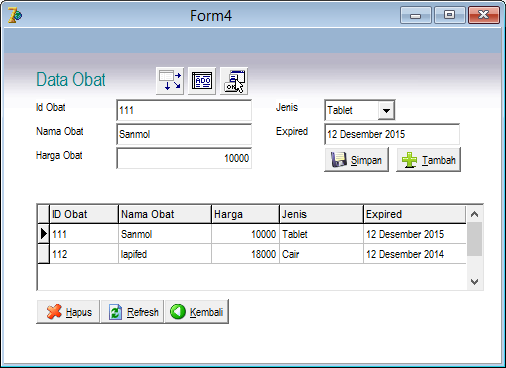The width and height of the screenshot is (506, 368).
Task: Click the Kembali back button
Action: point(197,312)
